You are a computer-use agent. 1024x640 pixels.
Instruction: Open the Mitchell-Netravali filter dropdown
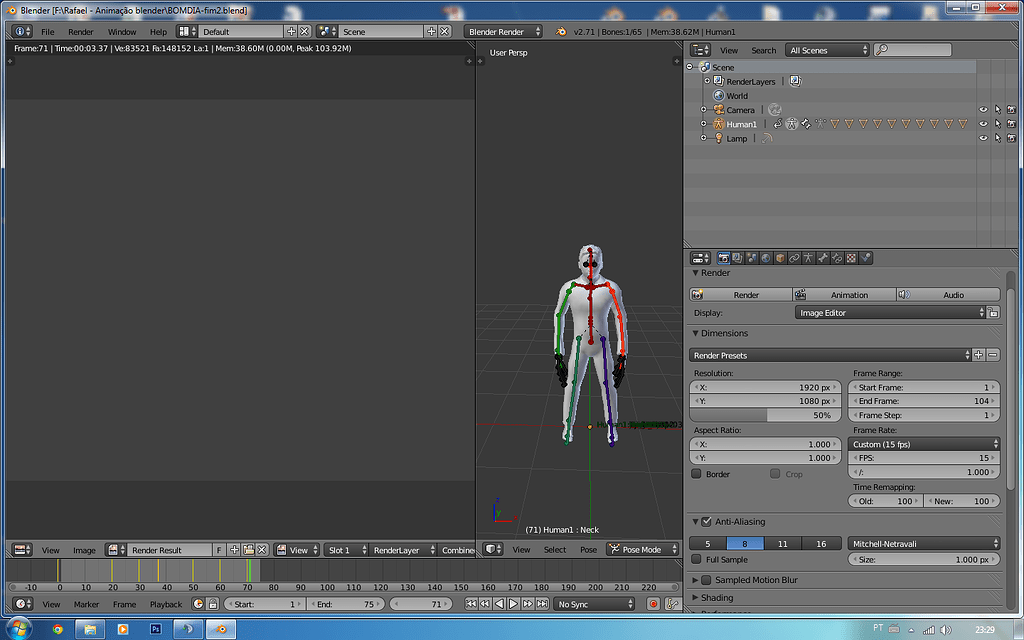tap(924, 543)
